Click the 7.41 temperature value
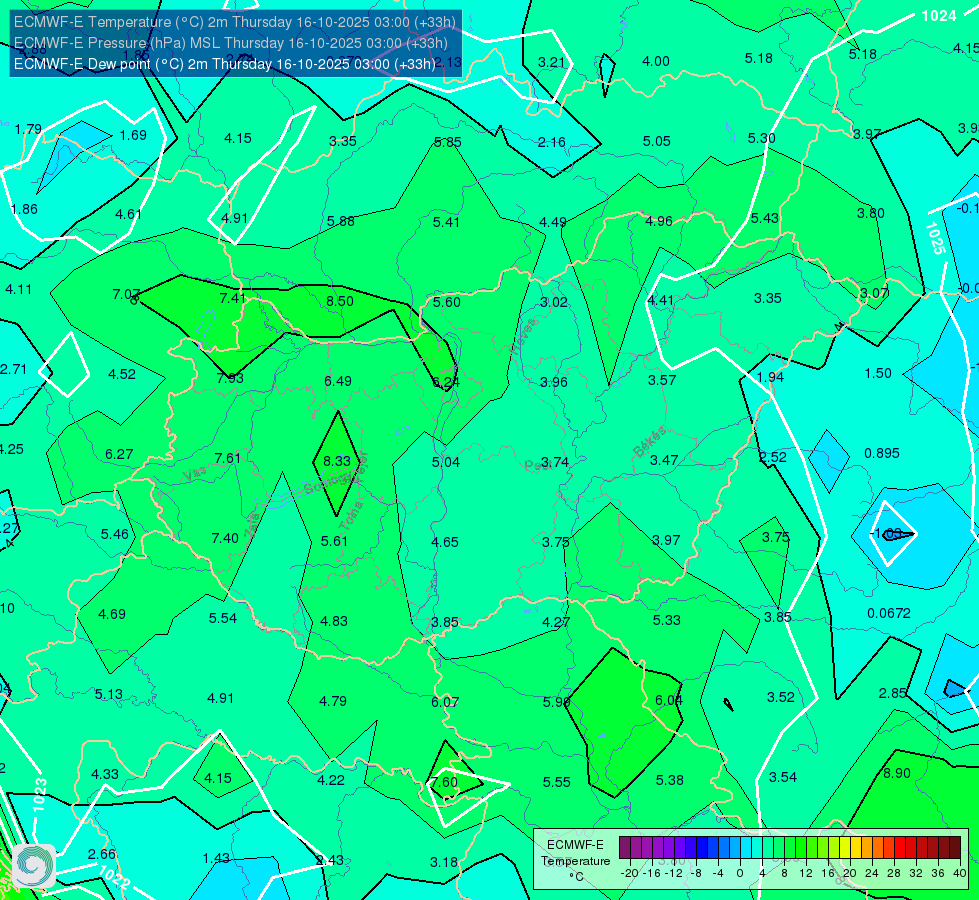 pos(233,298)
